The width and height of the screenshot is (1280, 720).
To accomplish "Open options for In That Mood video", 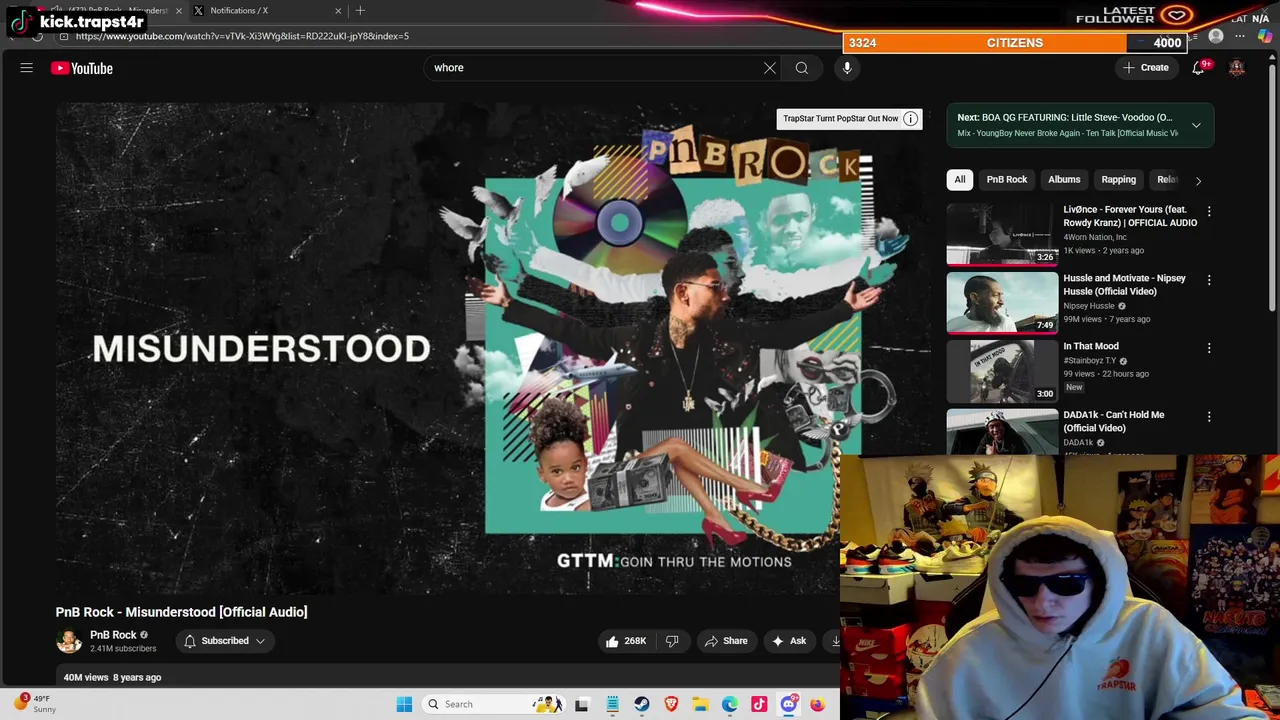I will [1209, 348].
